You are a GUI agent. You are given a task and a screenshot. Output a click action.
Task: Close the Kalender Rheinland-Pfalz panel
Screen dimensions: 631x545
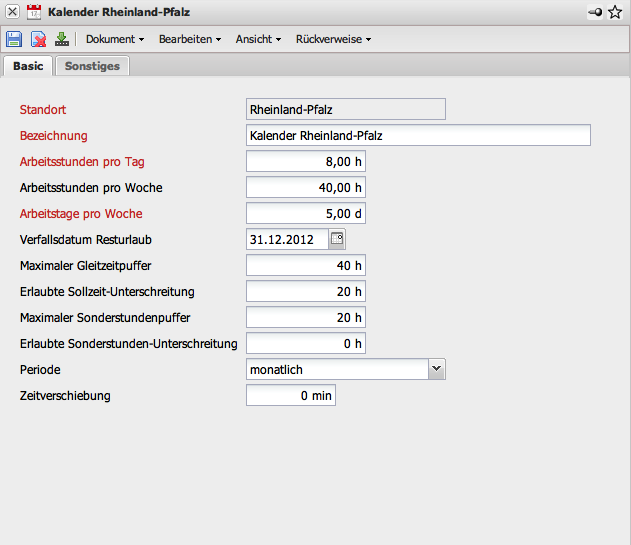coord(12,12)
